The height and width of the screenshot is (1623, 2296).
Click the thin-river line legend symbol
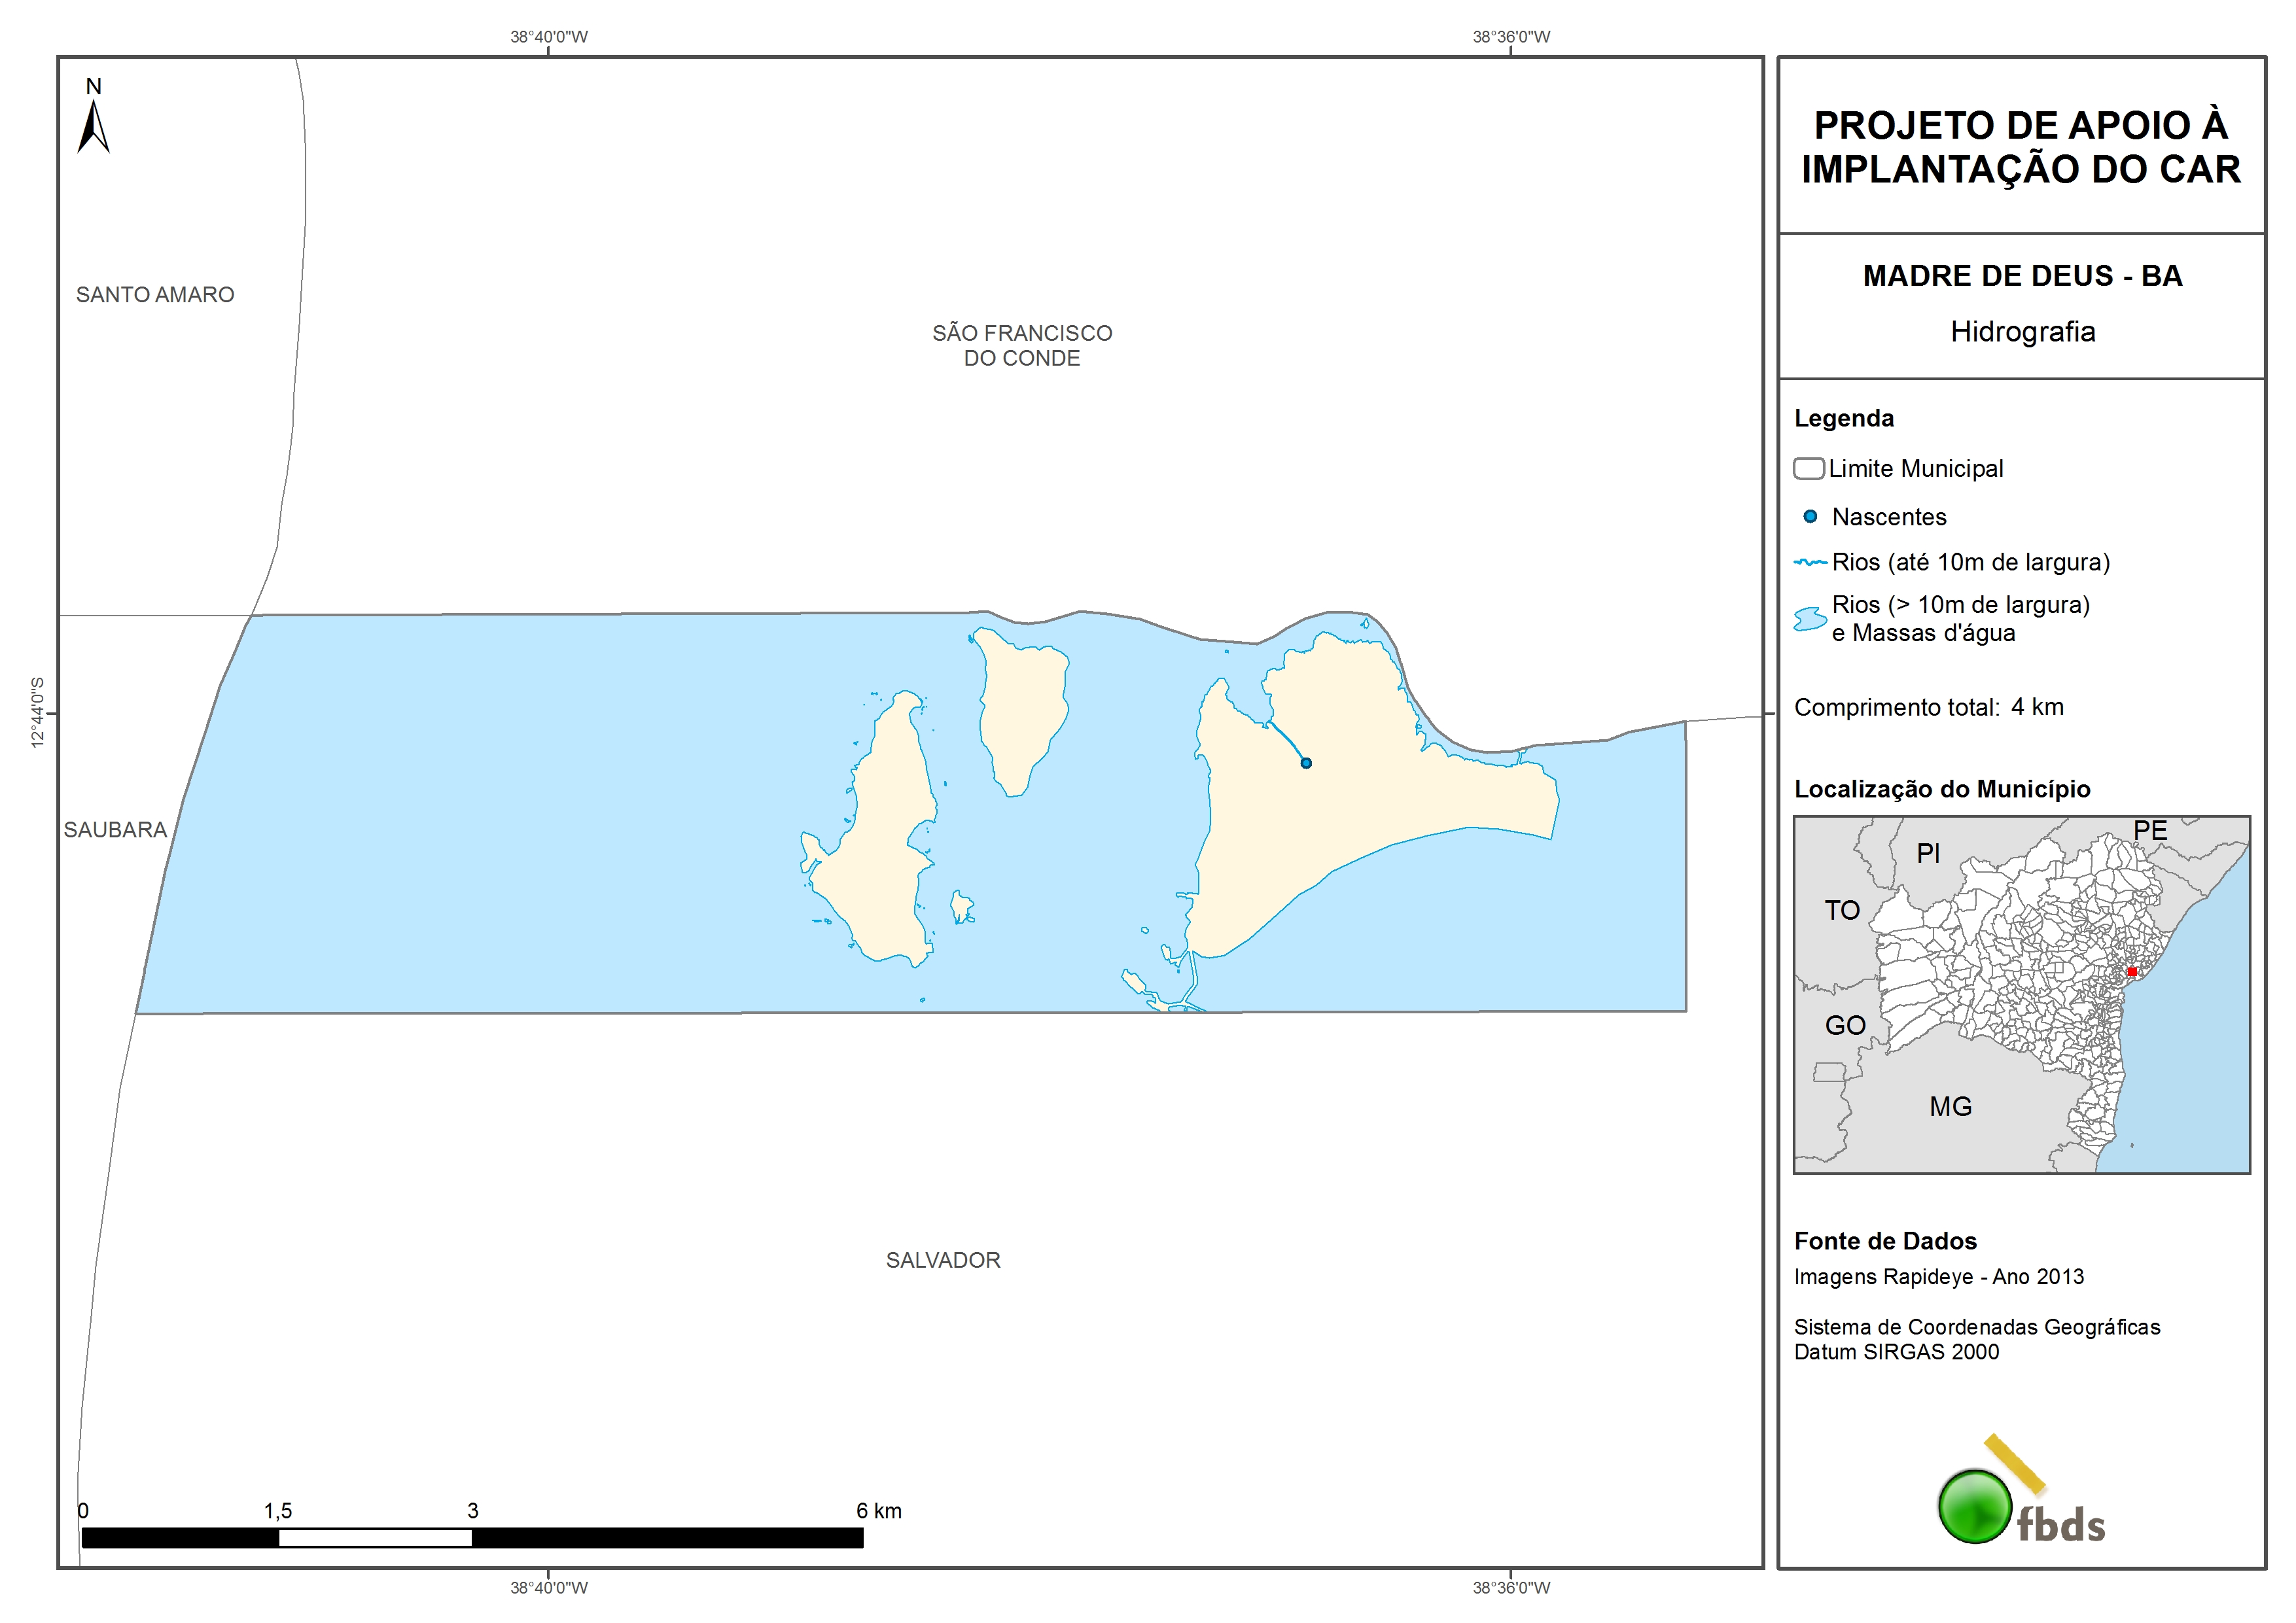tap(1810, 562)
